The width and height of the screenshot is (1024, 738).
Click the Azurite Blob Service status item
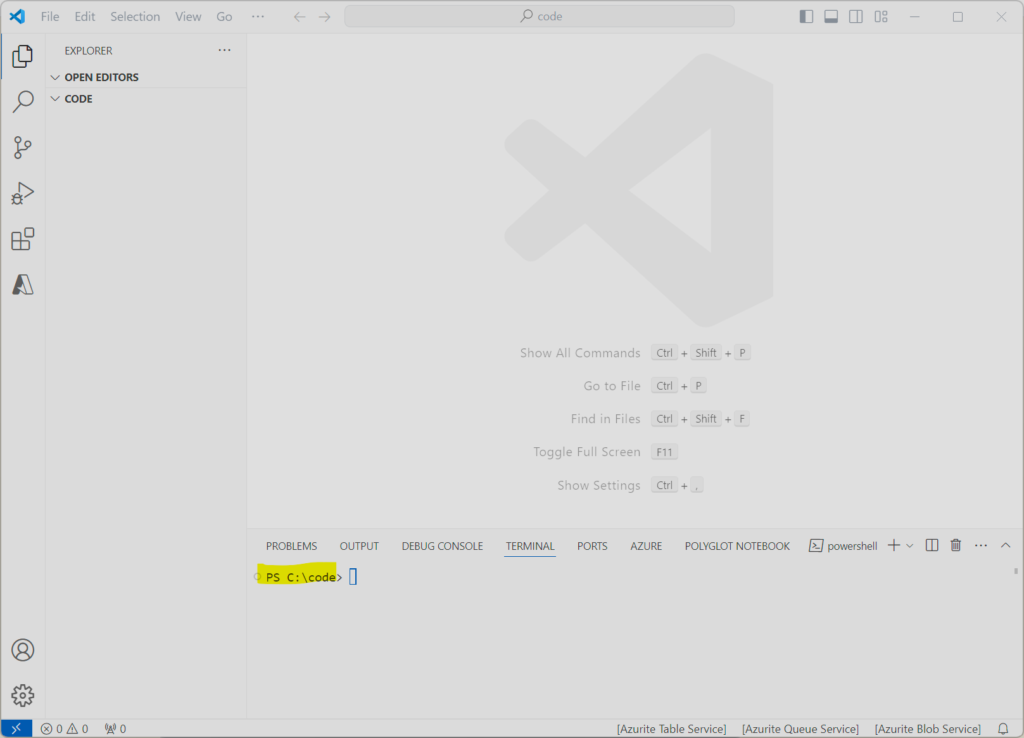(x=927, y=729)
